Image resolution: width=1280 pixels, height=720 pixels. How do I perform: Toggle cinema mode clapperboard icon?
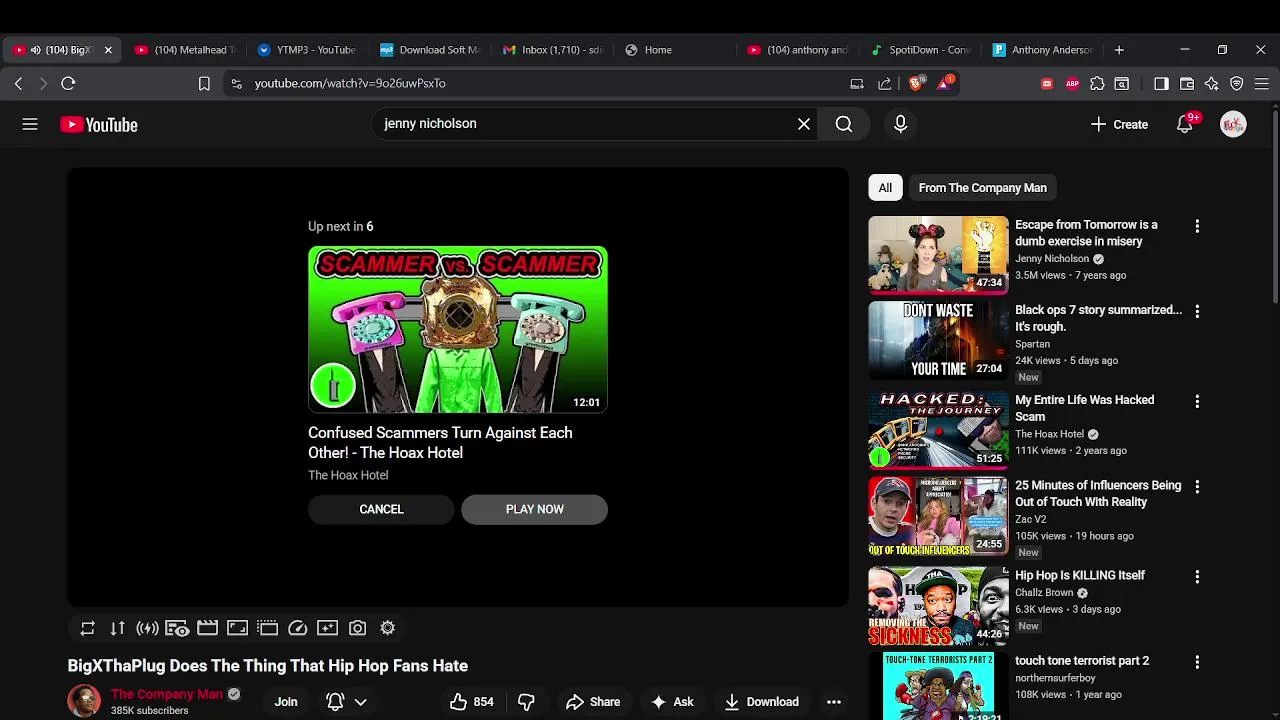pos(207,628)
